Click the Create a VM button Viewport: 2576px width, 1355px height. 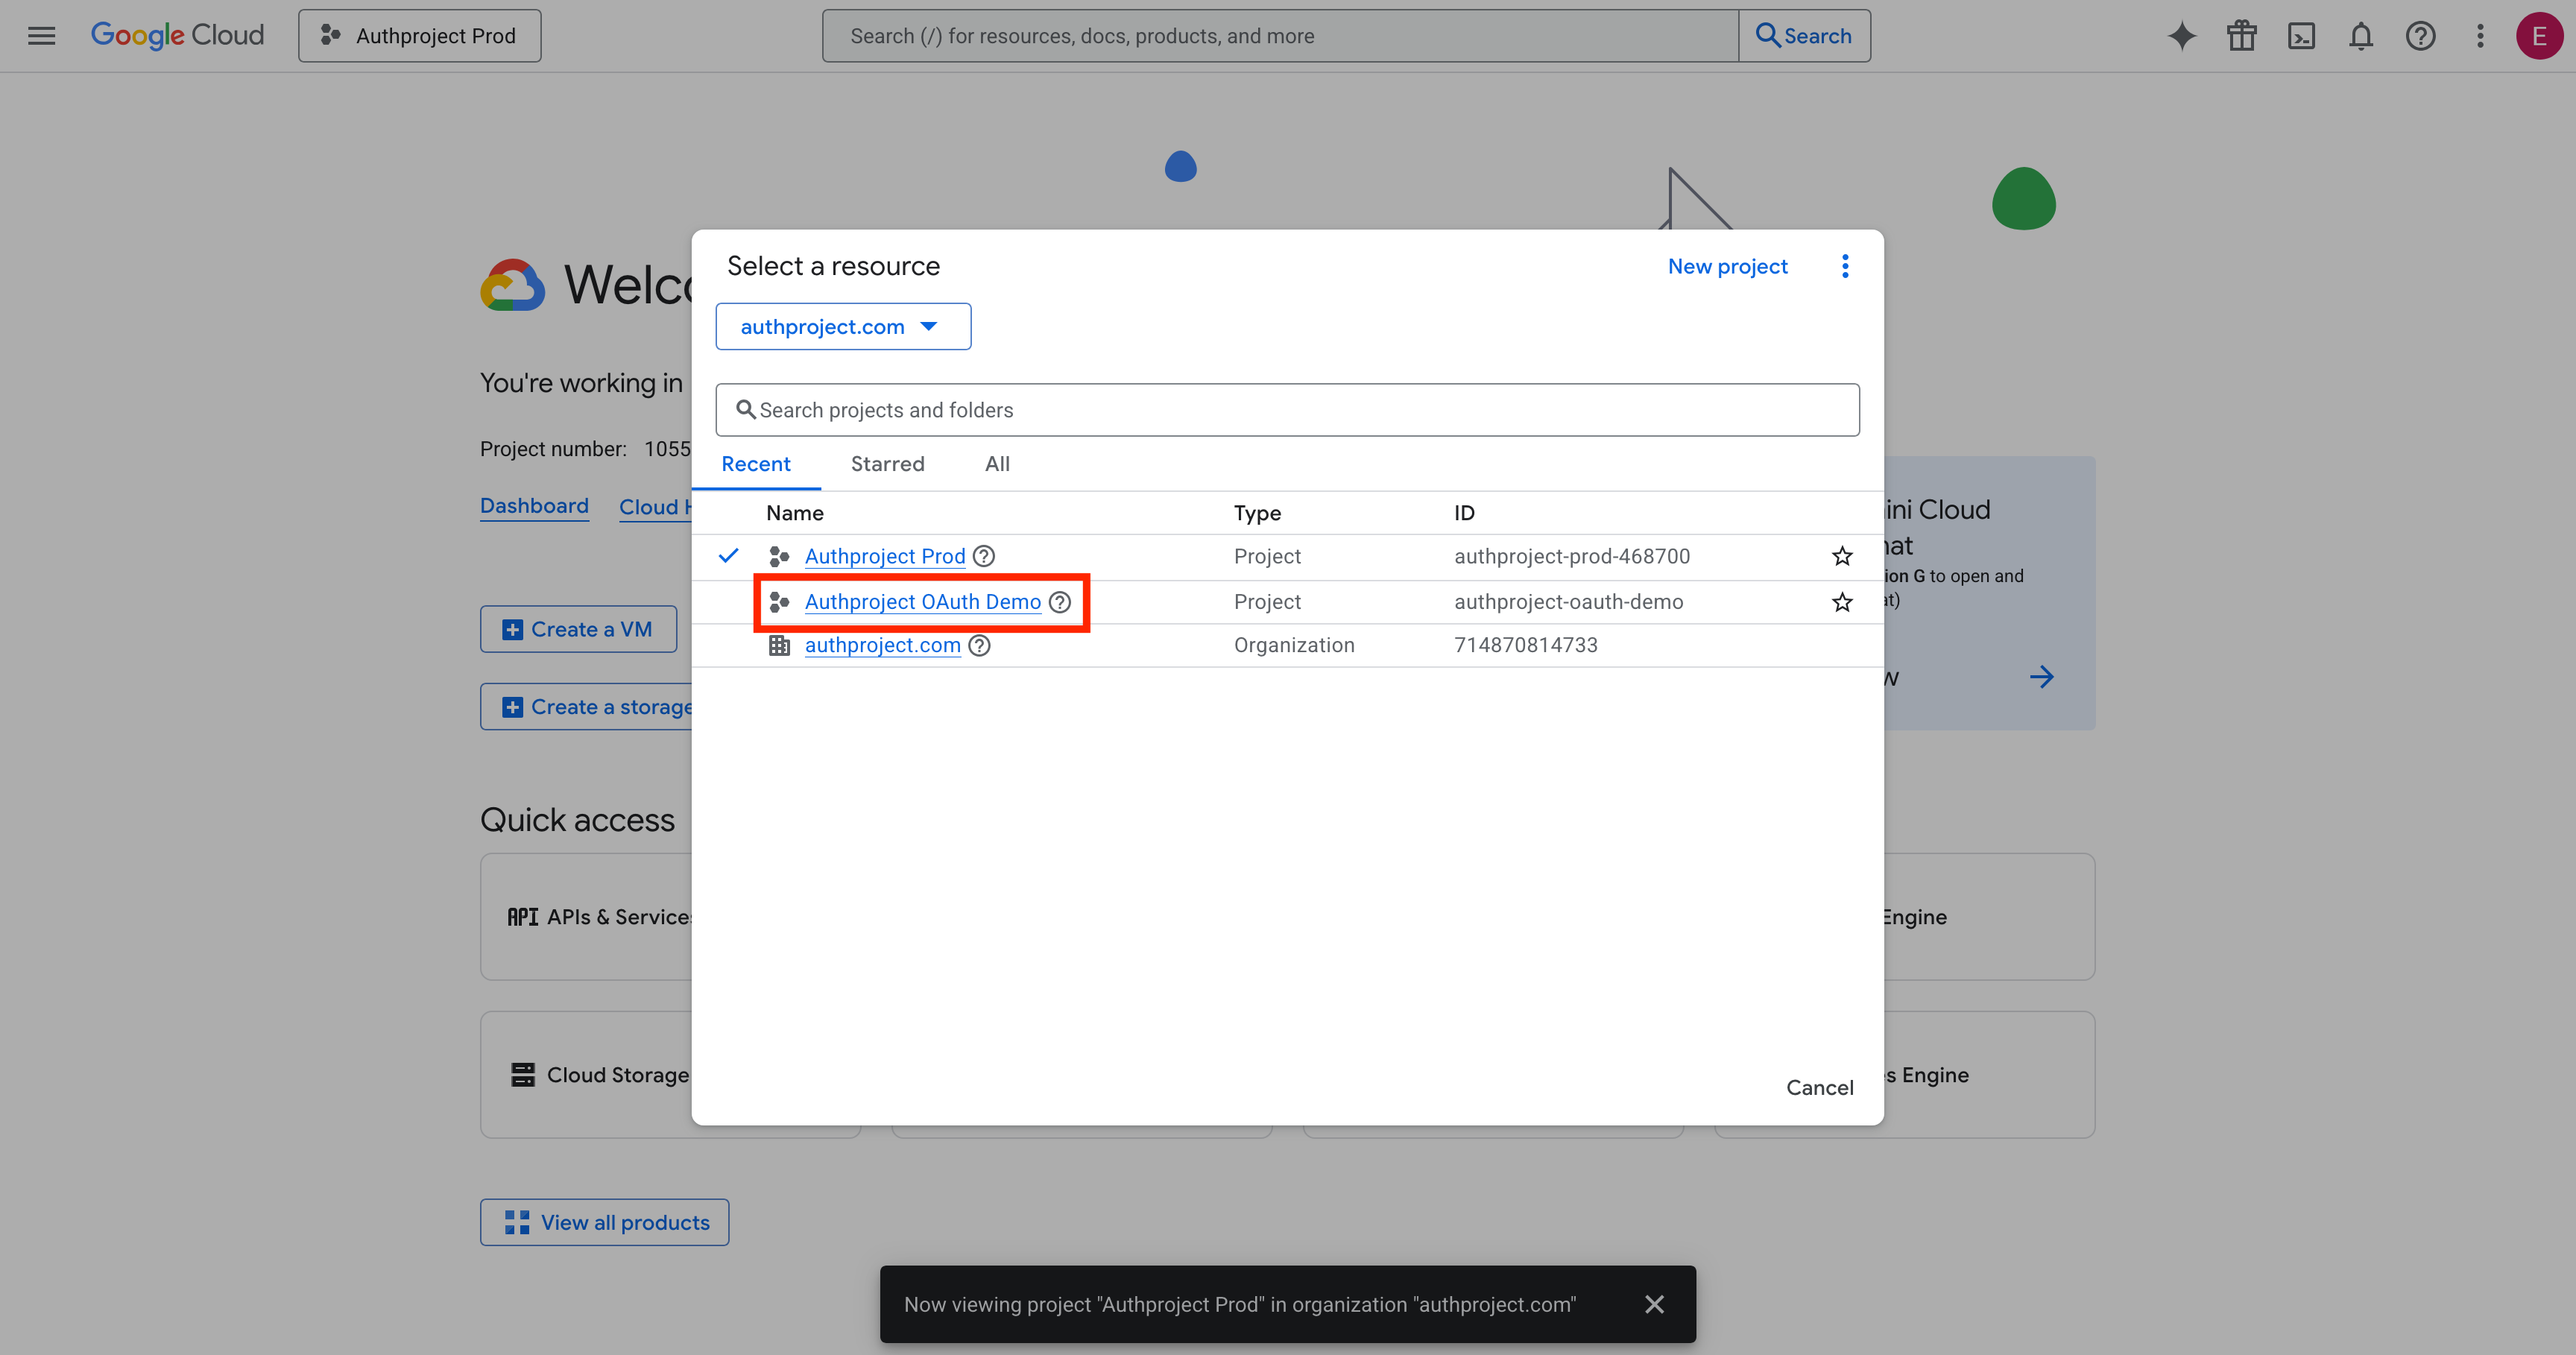pos(578,629)
